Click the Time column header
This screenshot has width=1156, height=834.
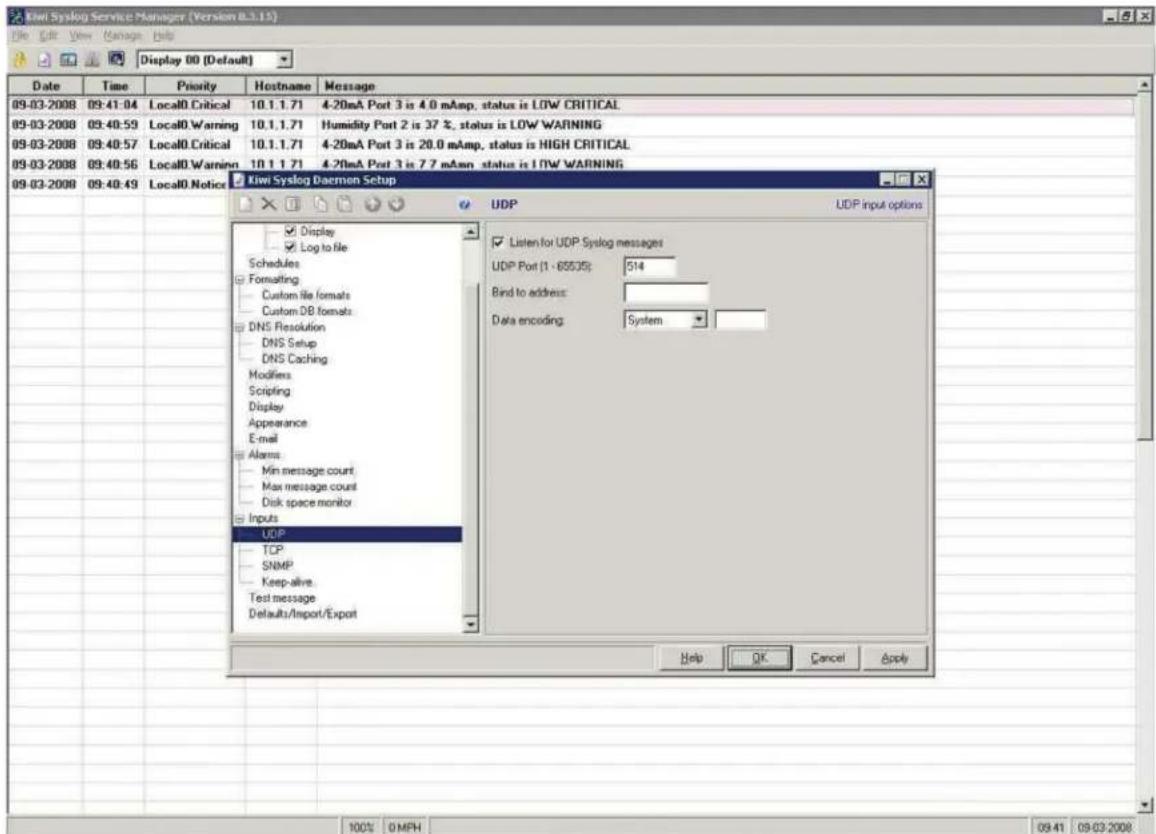[x=114, y=86]
